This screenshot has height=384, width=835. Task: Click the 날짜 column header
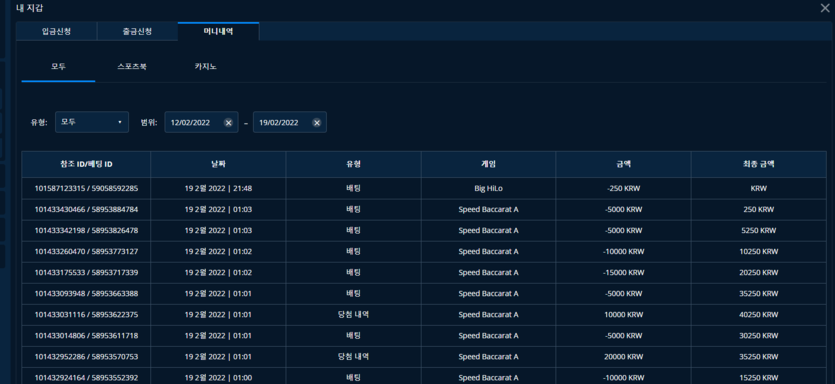[218, 165]
